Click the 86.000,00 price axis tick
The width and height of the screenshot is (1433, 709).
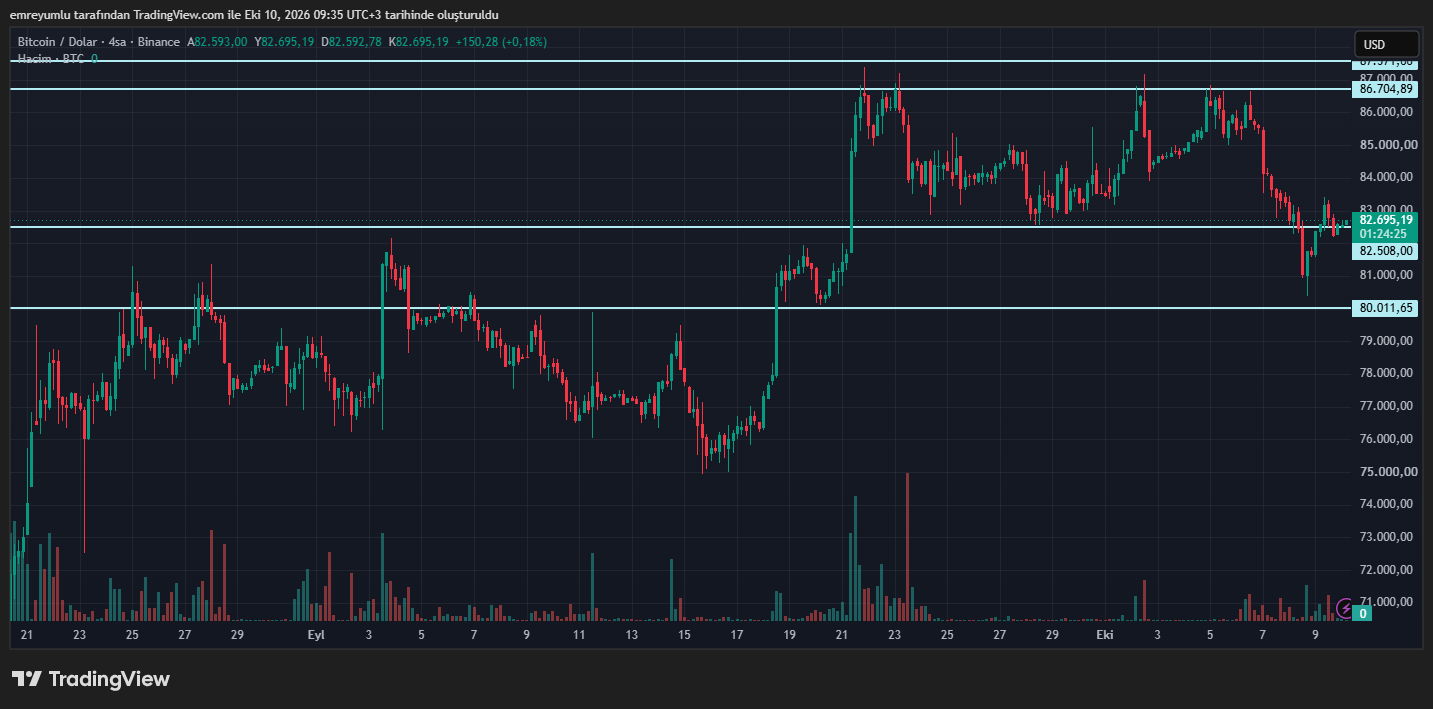pyautogui.click(x=1388, y=112)
